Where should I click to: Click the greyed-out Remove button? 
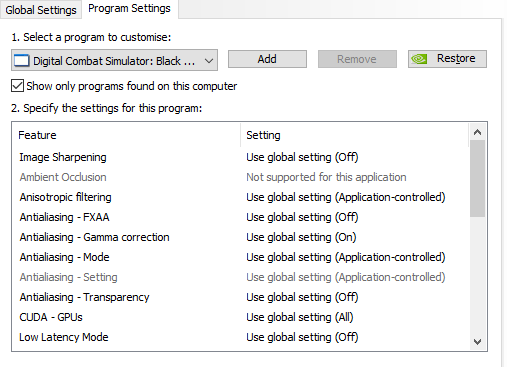click(357, 59)
